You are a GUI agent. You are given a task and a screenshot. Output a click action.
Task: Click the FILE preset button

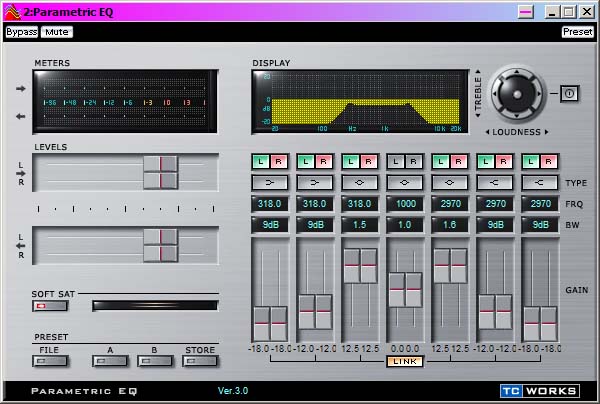coord(50,361)
